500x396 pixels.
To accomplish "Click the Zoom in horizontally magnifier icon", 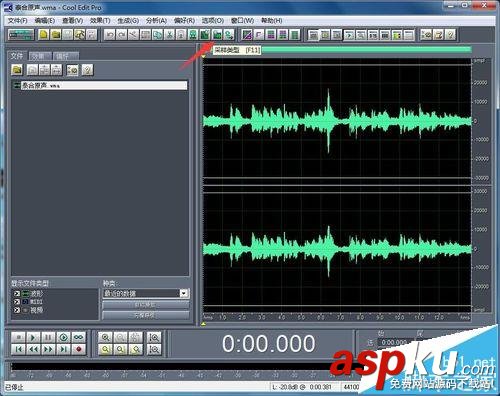I will 105,337.
